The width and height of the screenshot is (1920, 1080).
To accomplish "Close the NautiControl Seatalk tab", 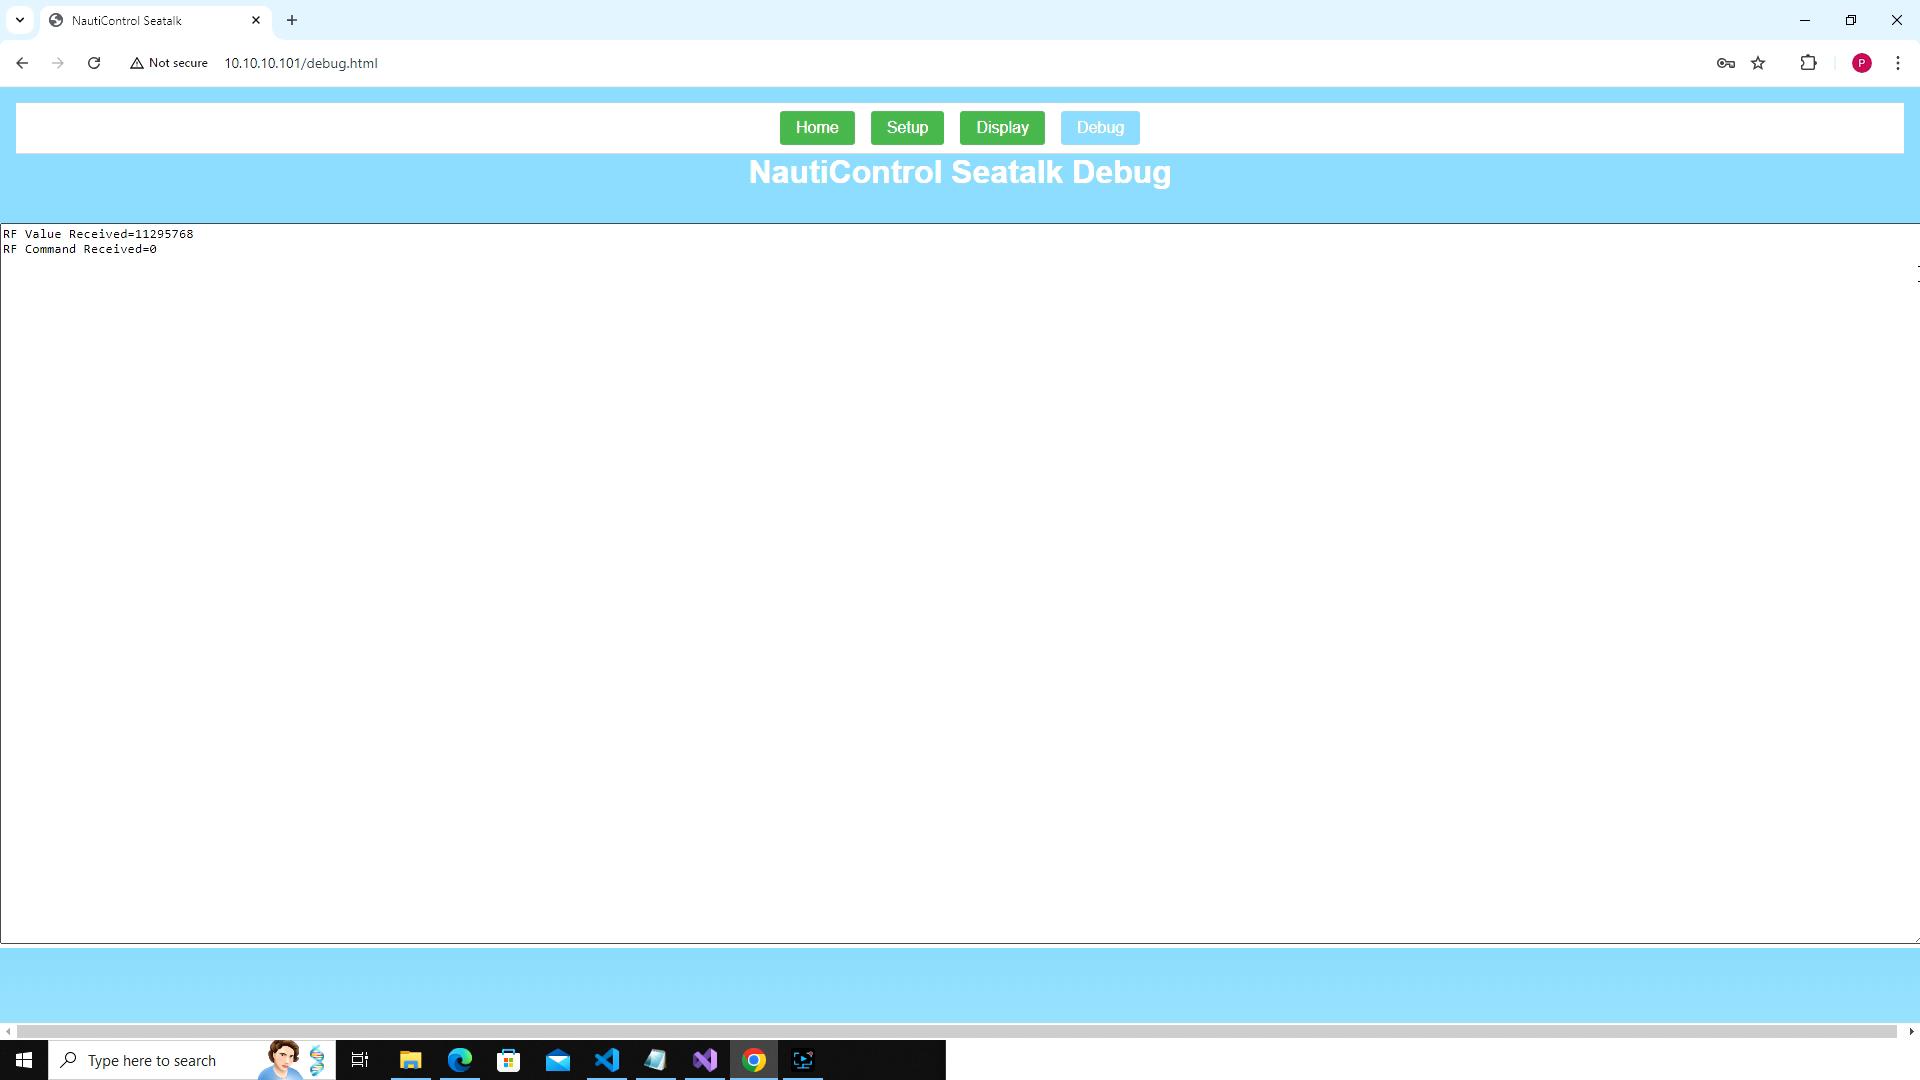I will [x=256, y=20].
